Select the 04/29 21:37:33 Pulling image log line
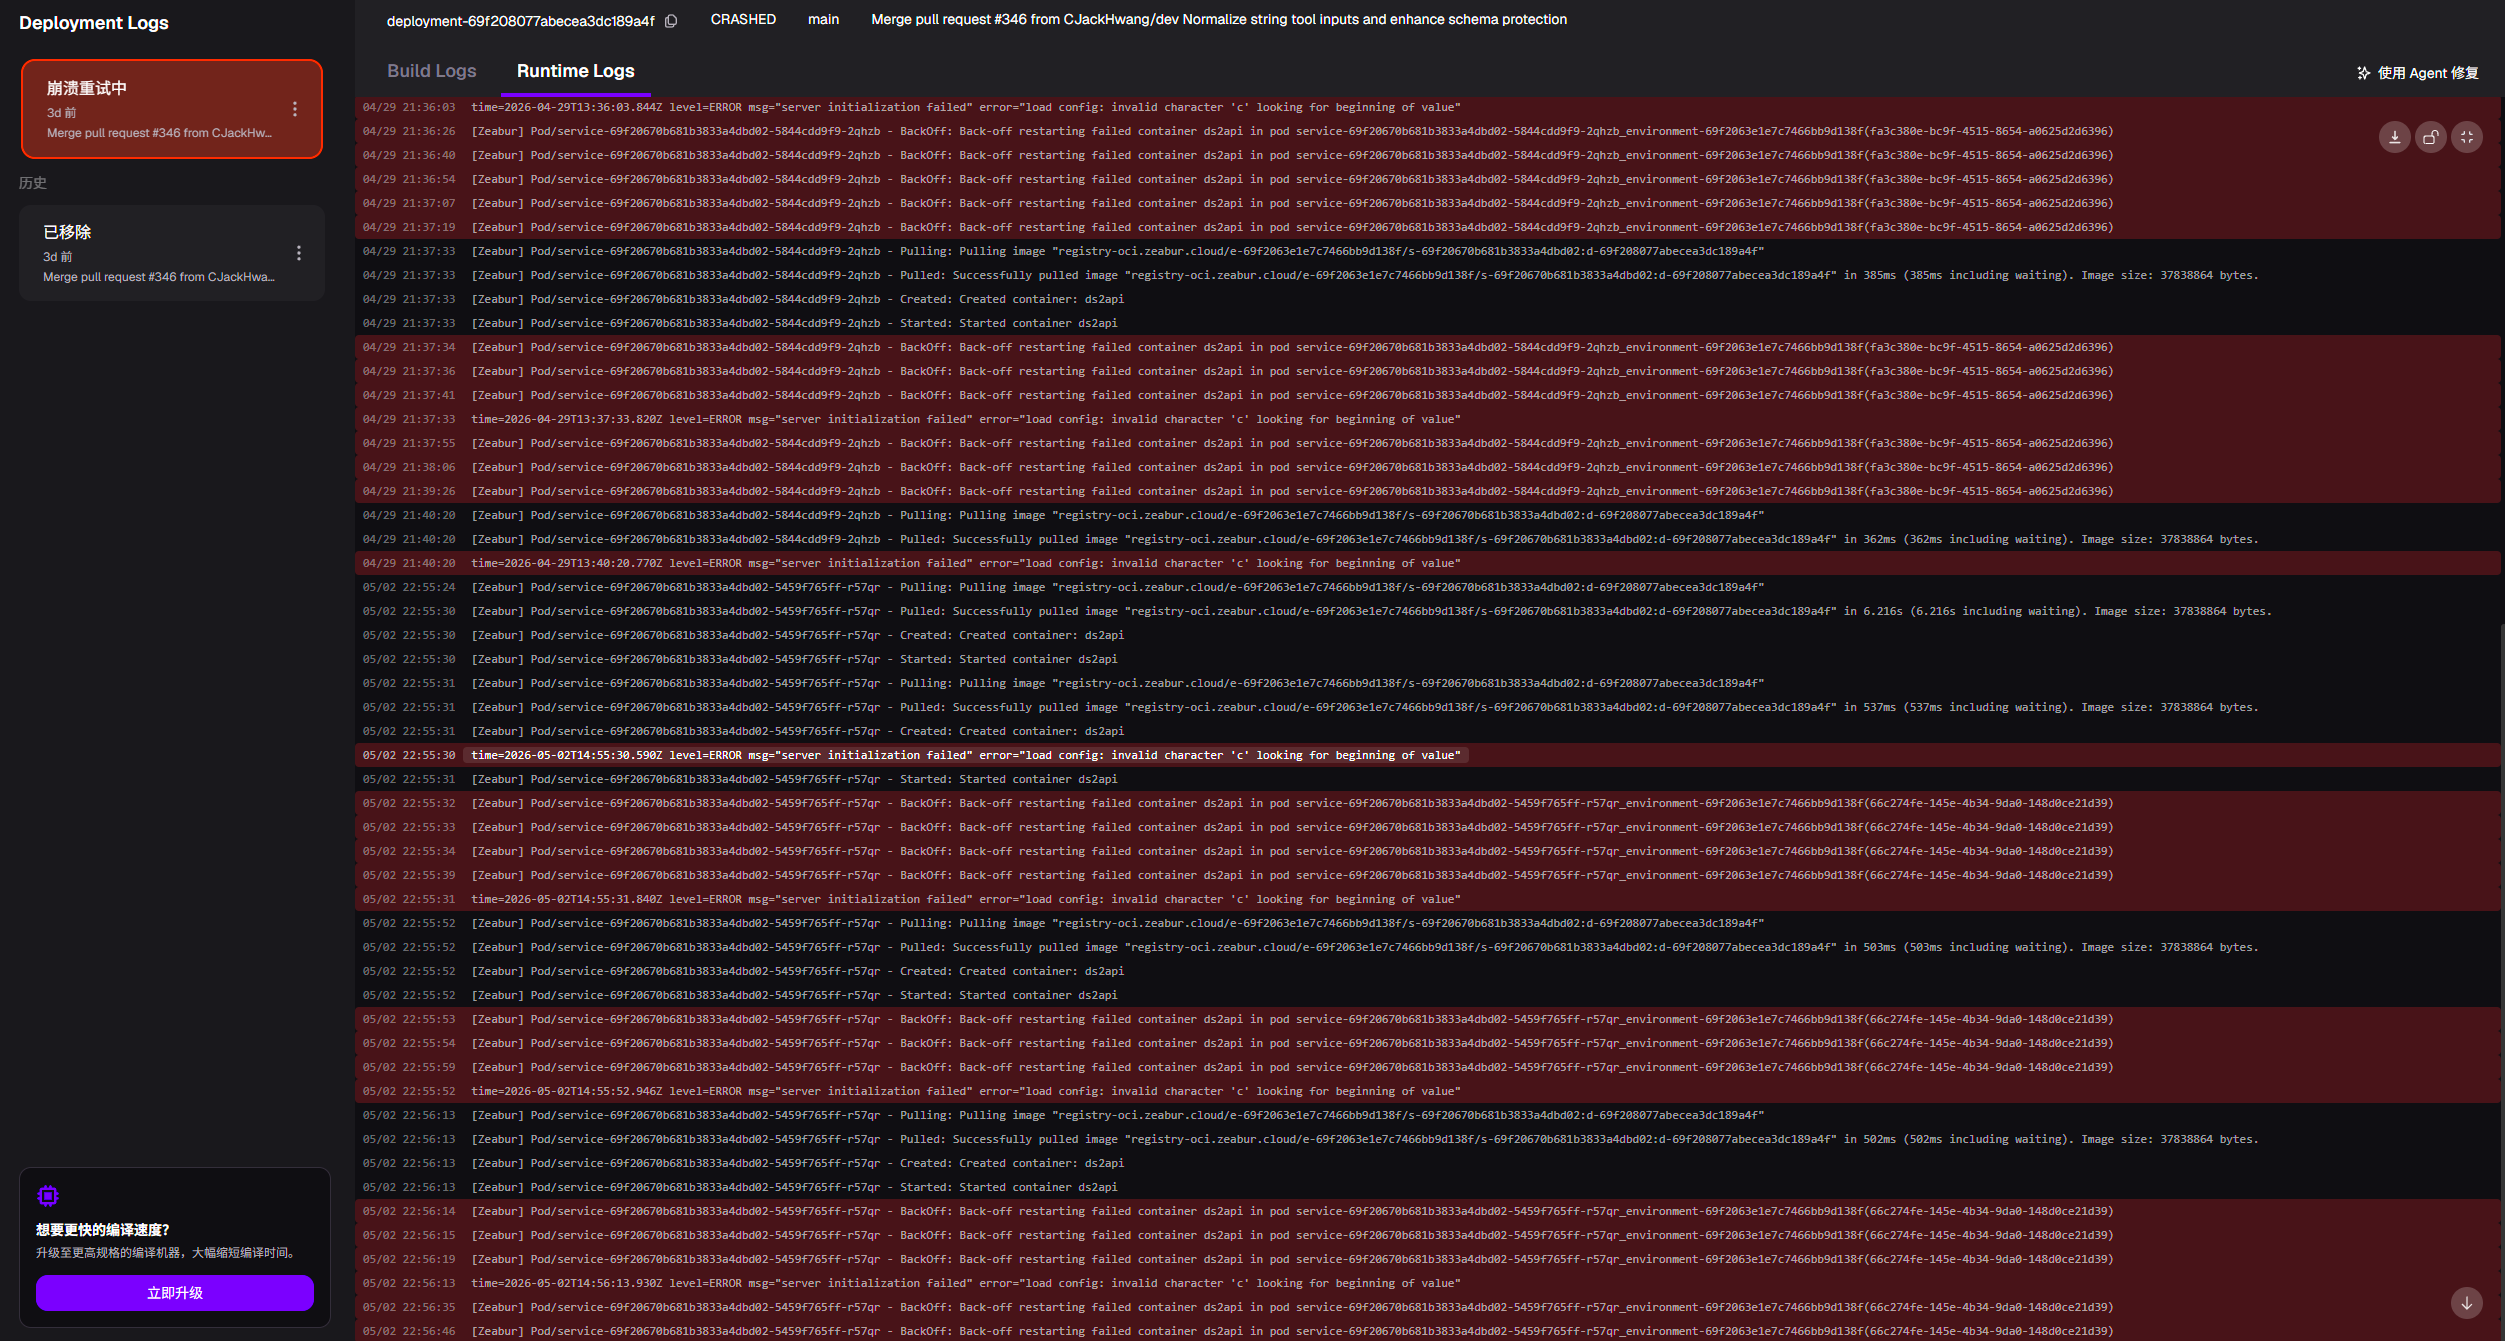The width and height of the screenshot is (2505, 1341). 1428,251
